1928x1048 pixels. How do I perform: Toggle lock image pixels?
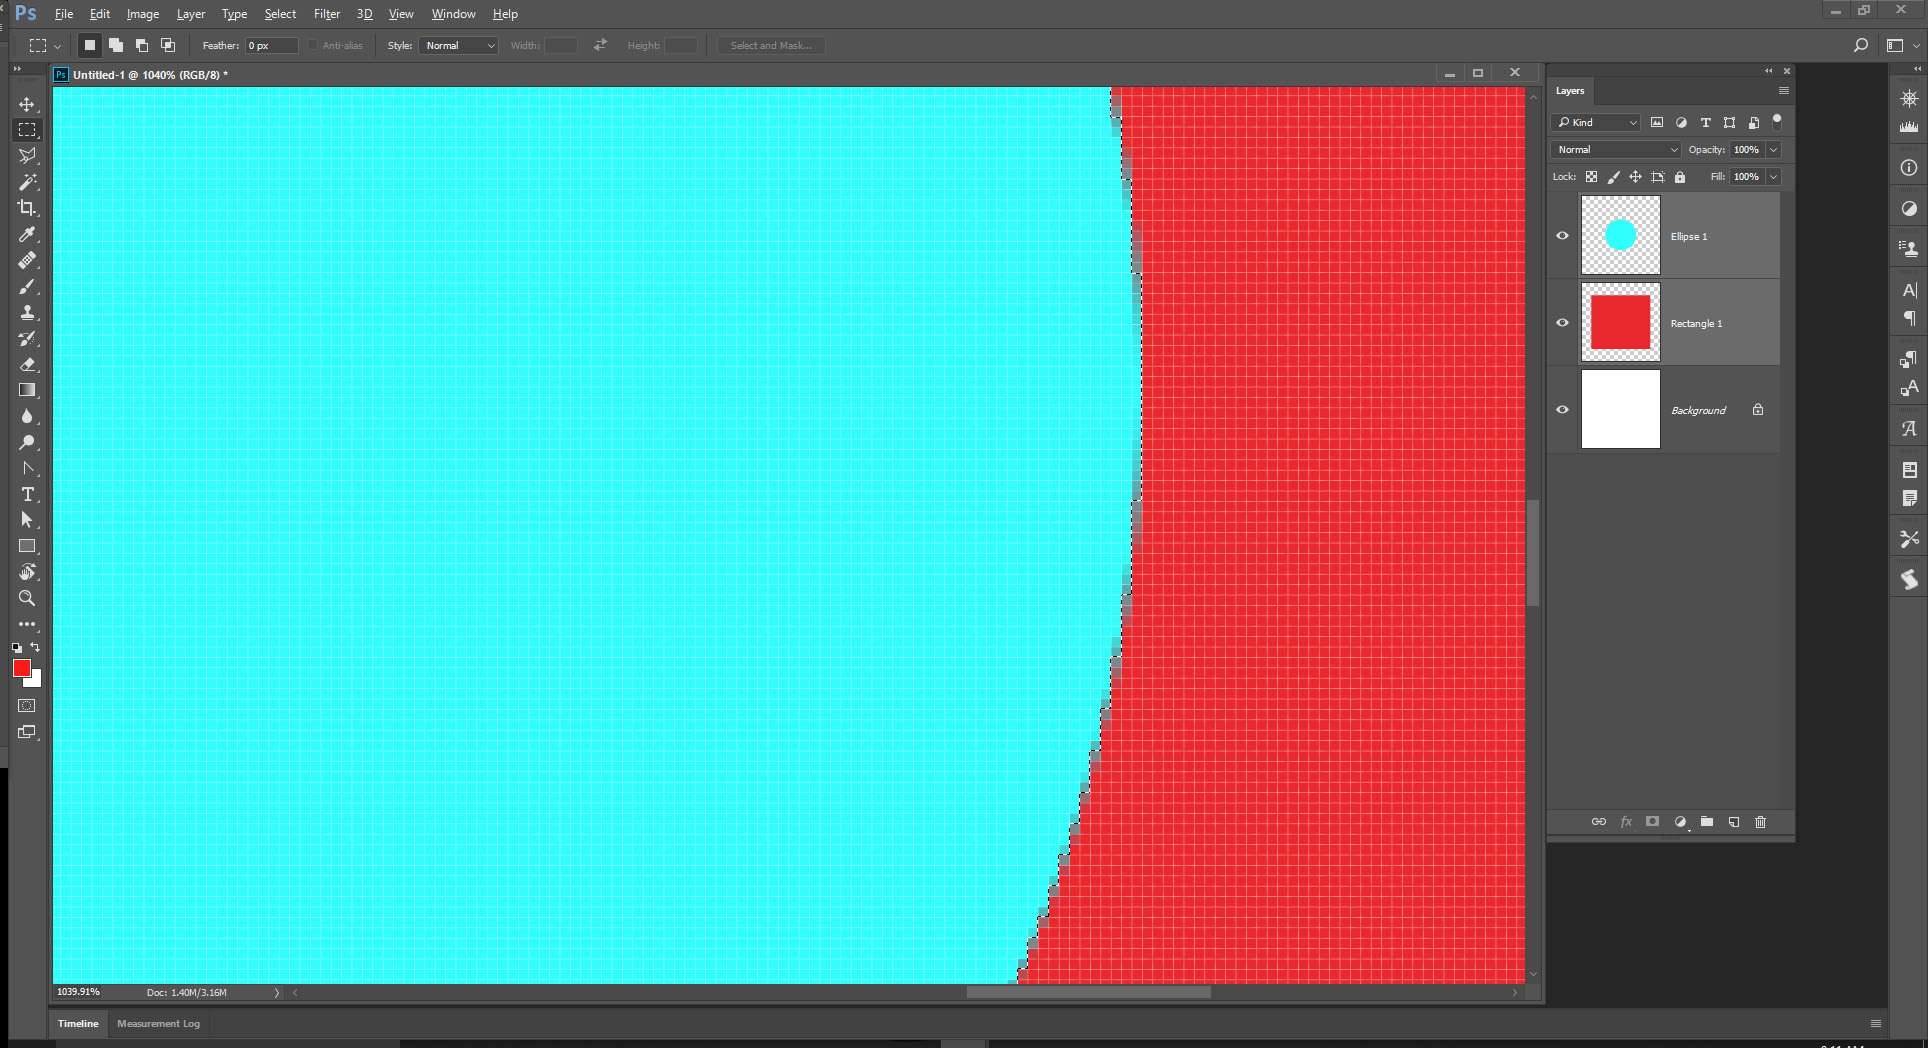(1613, 177)
